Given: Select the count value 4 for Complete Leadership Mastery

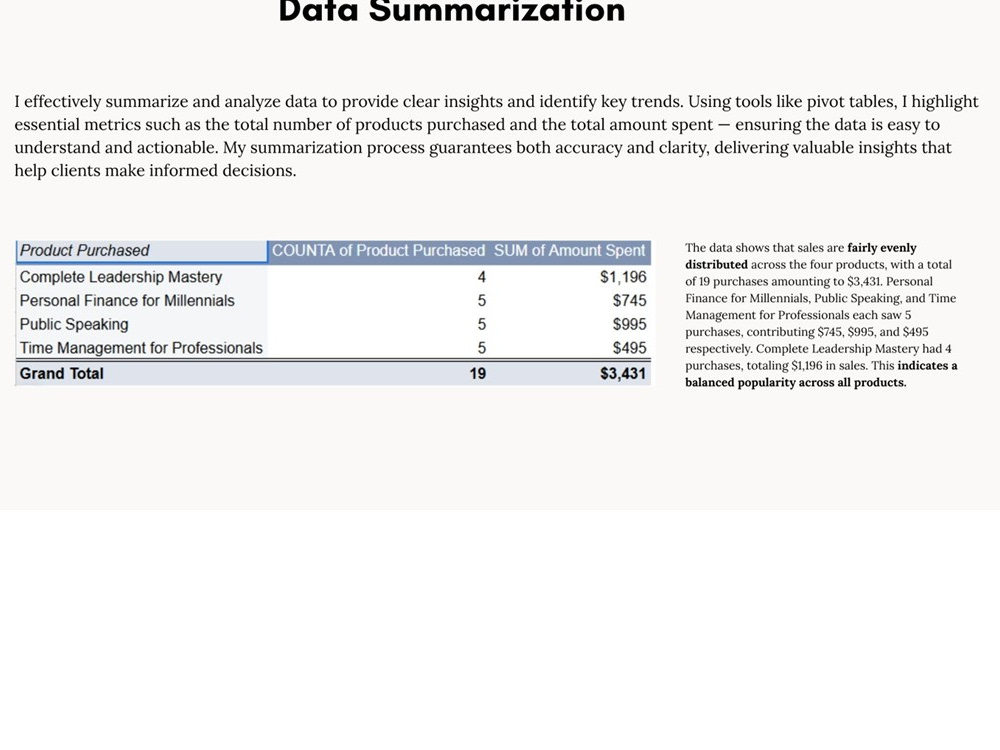Looking at the screenshot, I should click(482, 277).
